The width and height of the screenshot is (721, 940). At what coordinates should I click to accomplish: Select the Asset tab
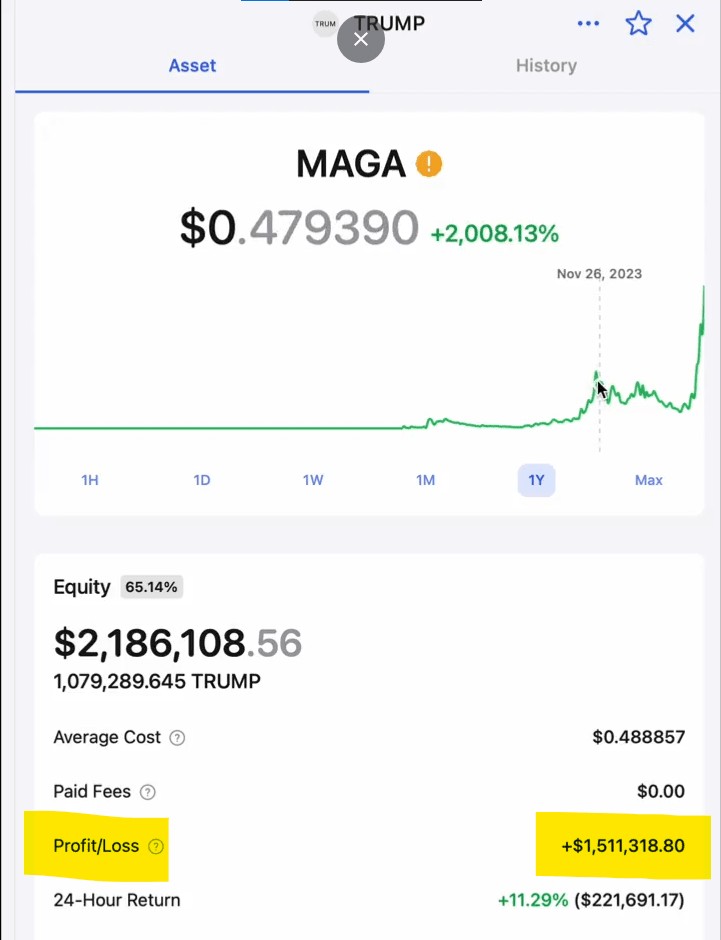pos(192,65)
